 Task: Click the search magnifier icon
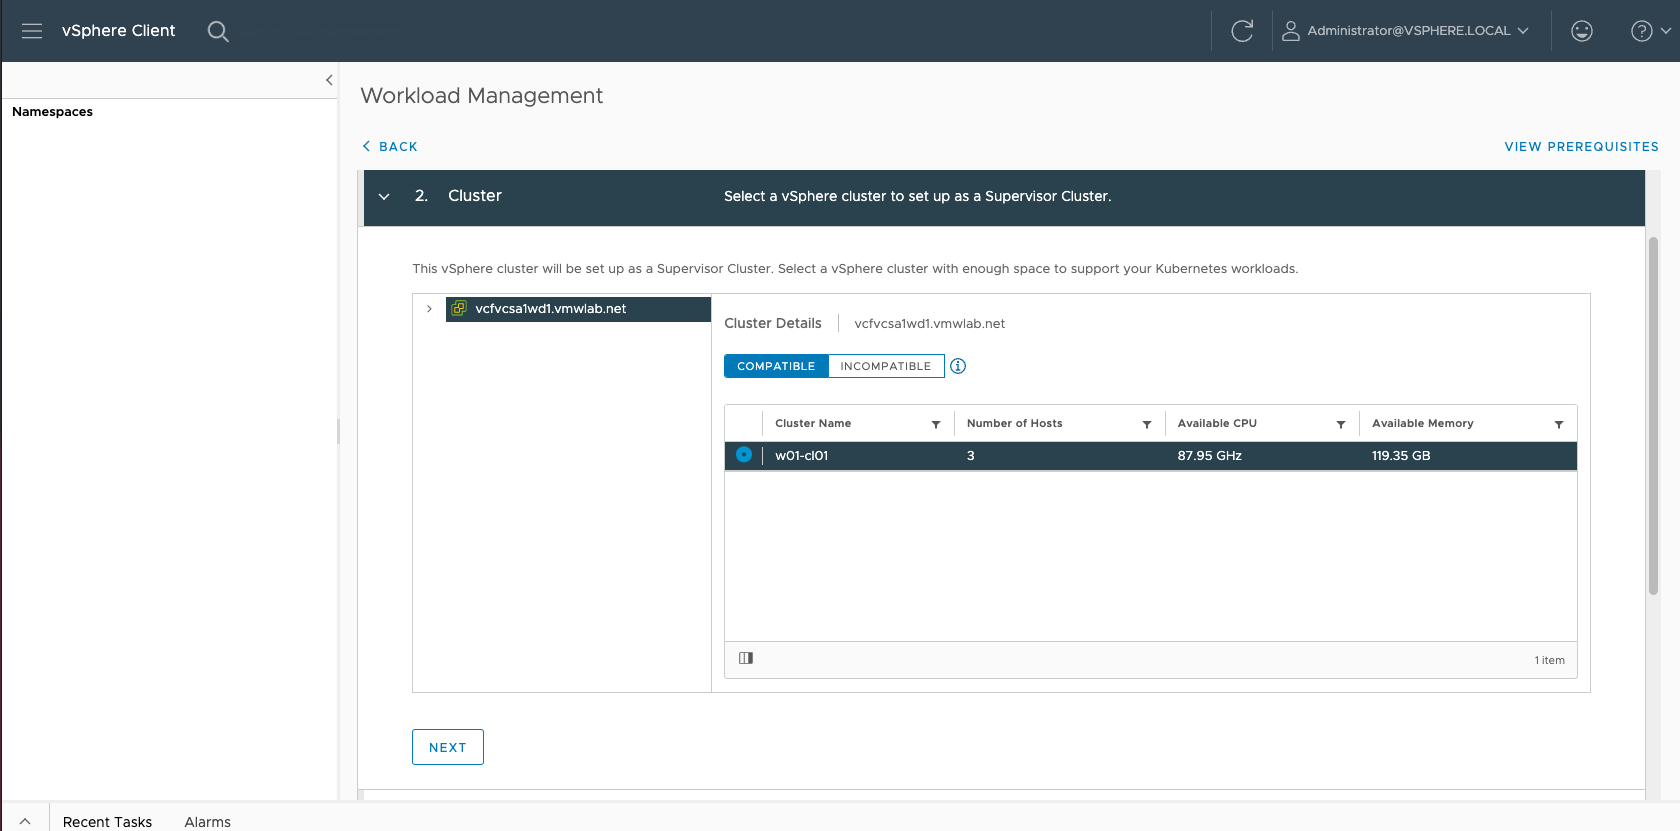click(218, 31)
